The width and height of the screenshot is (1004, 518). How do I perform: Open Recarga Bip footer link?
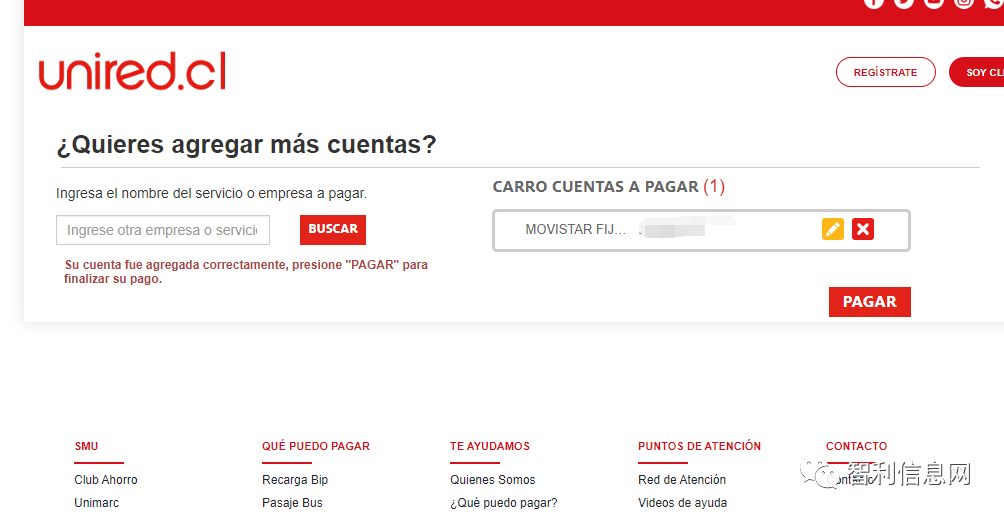295,480
